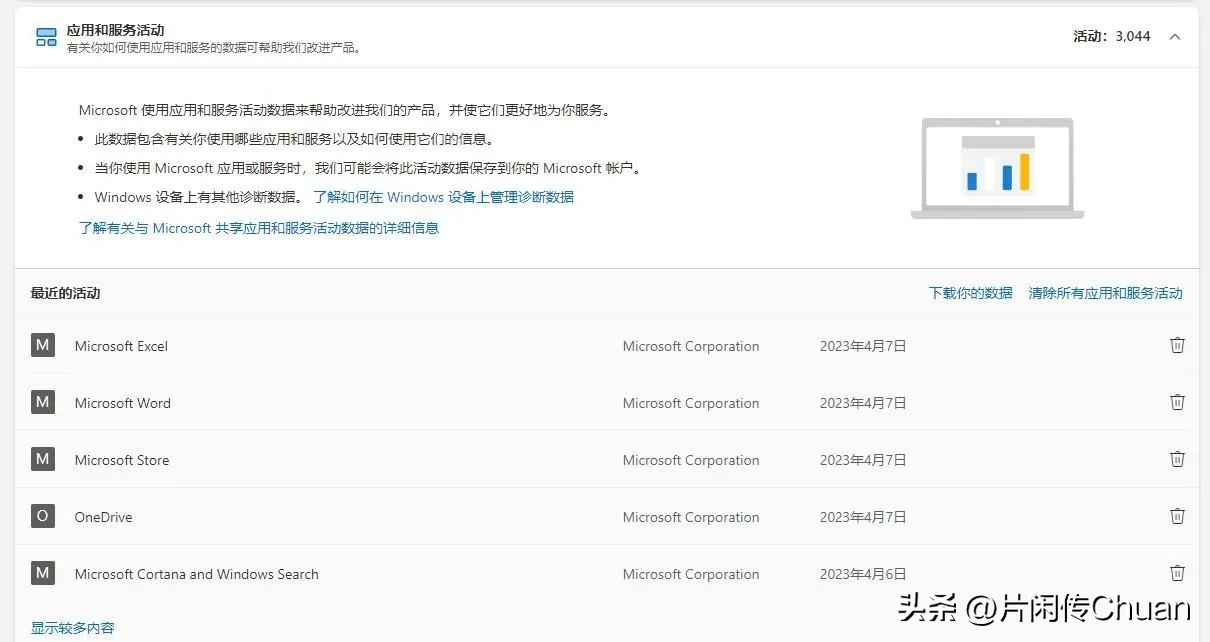Click the laptop chart illustration
The width and height of the screenshot is (1210, 642).
point(997,168)
